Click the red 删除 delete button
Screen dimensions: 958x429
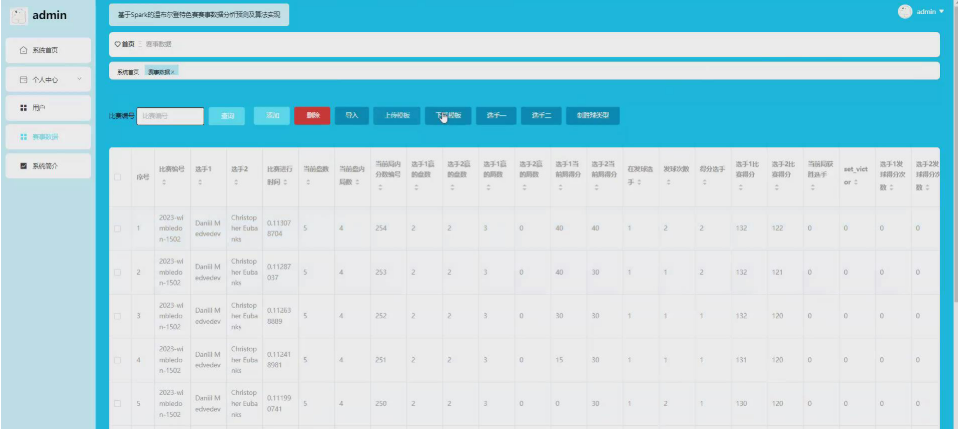pos(312,116)
